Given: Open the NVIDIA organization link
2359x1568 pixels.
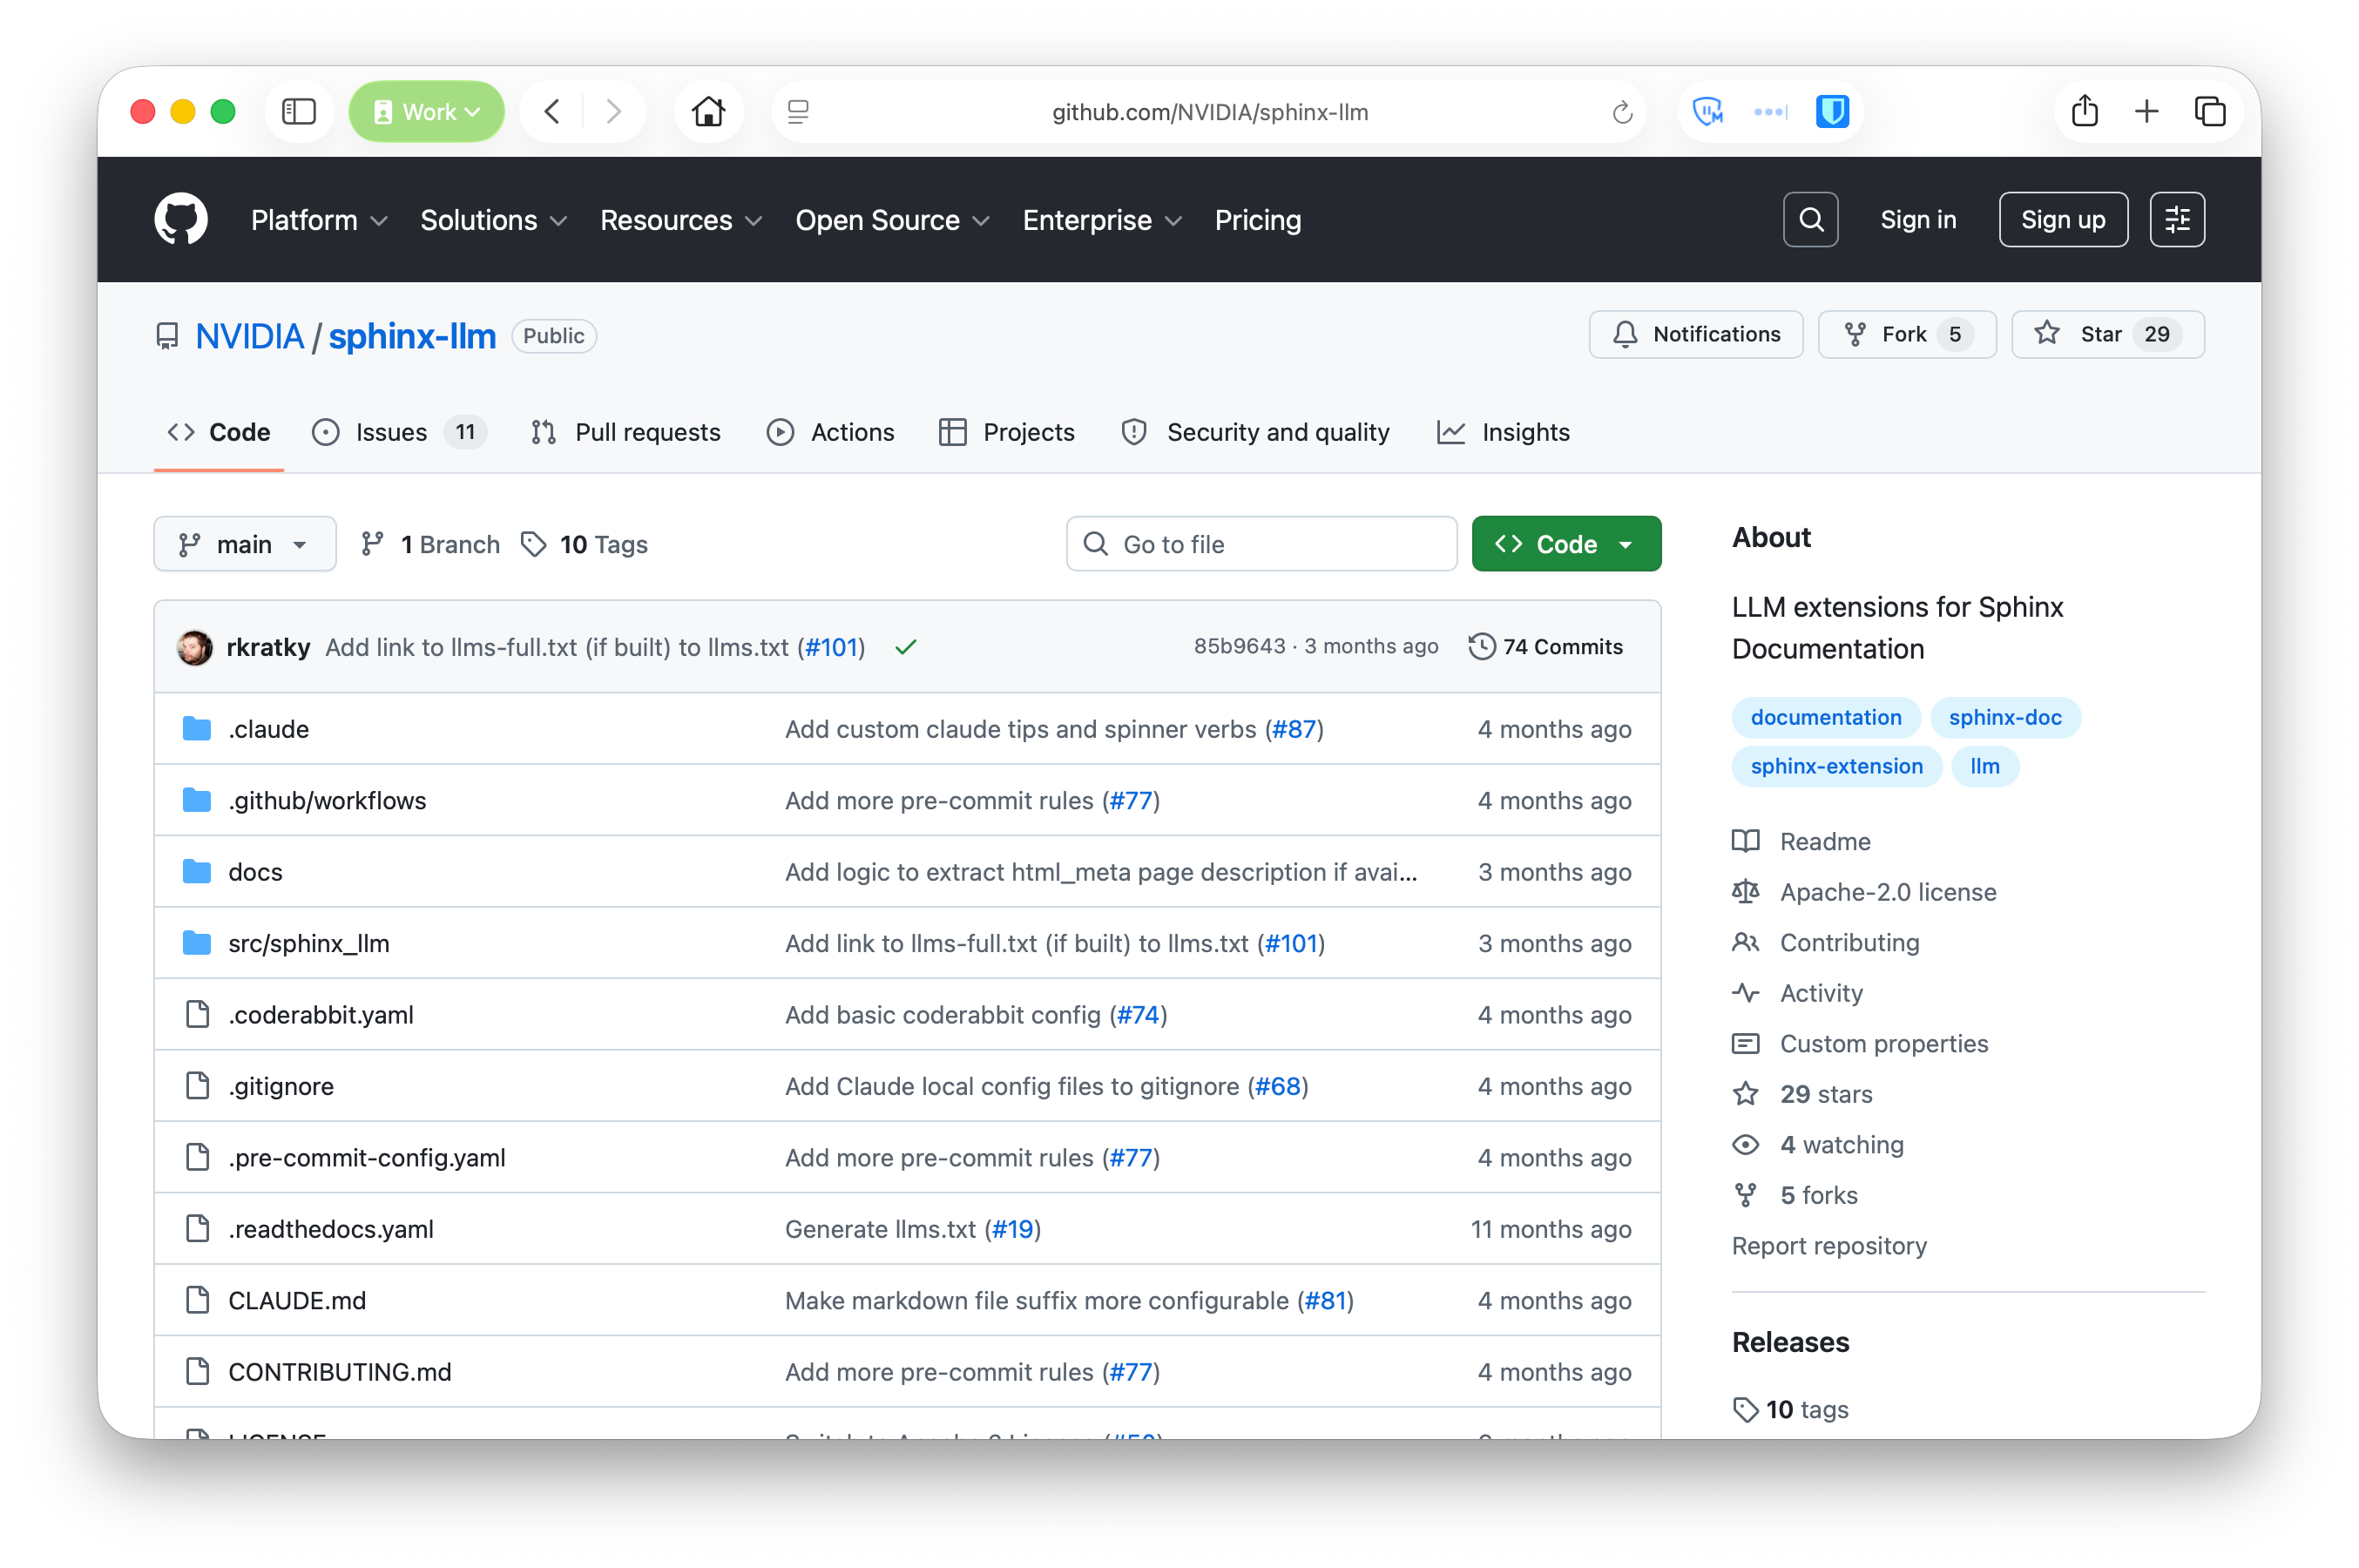Looking at the screenshot, I should tap(249, 336).
